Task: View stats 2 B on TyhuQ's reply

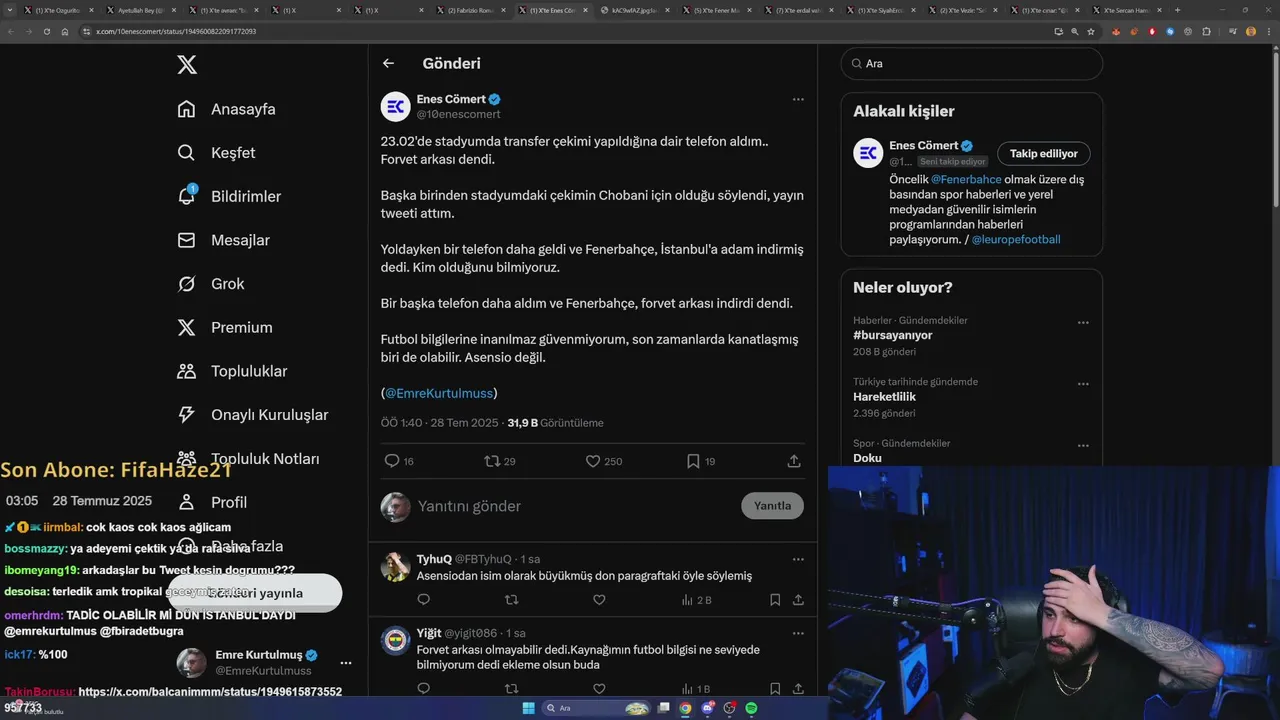Action: tap(696, 600)
